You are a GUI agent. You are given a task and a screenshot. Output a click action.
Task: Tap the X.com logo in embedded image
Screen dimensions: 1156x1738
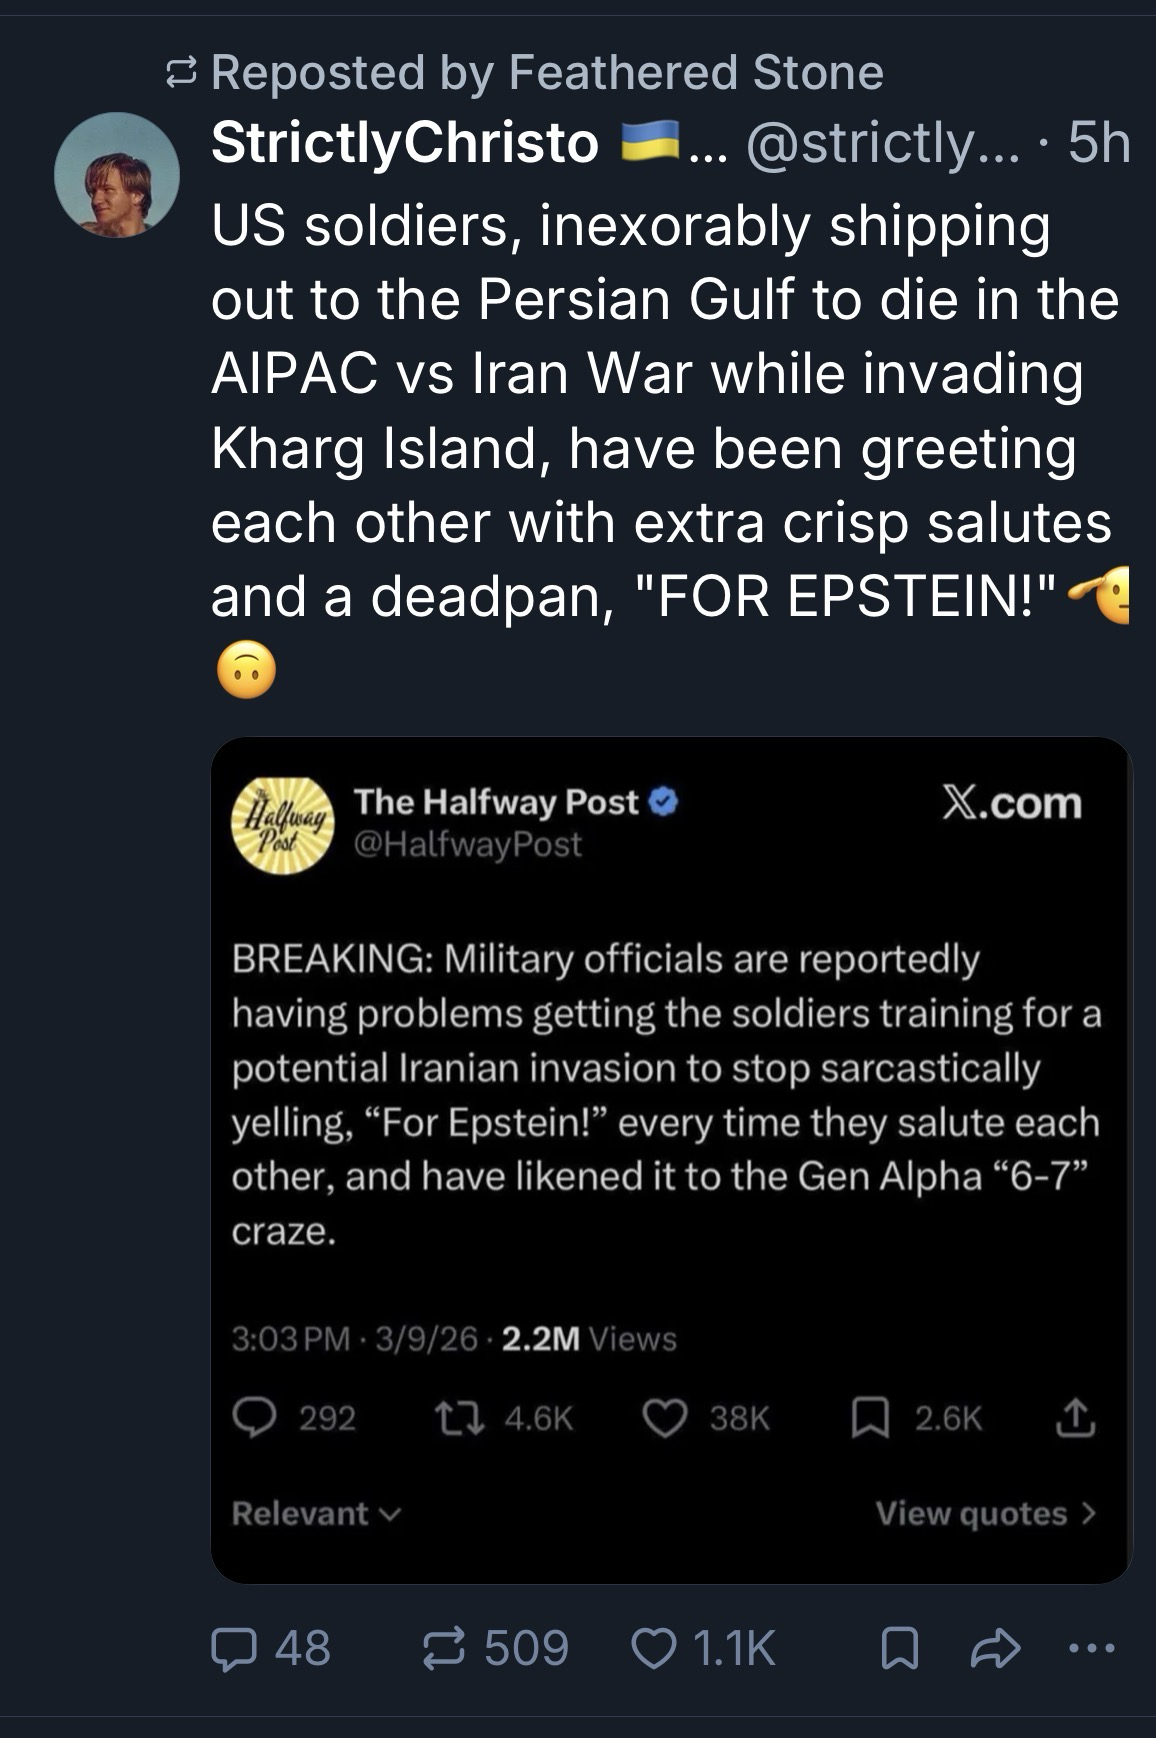(x=1012, y=803)
